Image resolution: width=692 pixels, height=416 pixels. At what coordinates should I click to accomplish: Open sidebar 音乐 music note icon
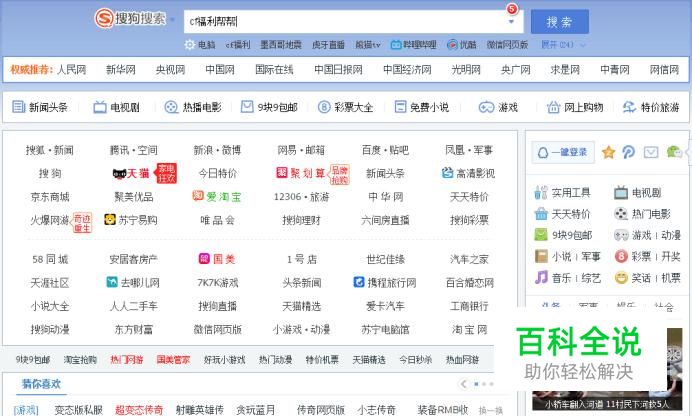[541, 277]
